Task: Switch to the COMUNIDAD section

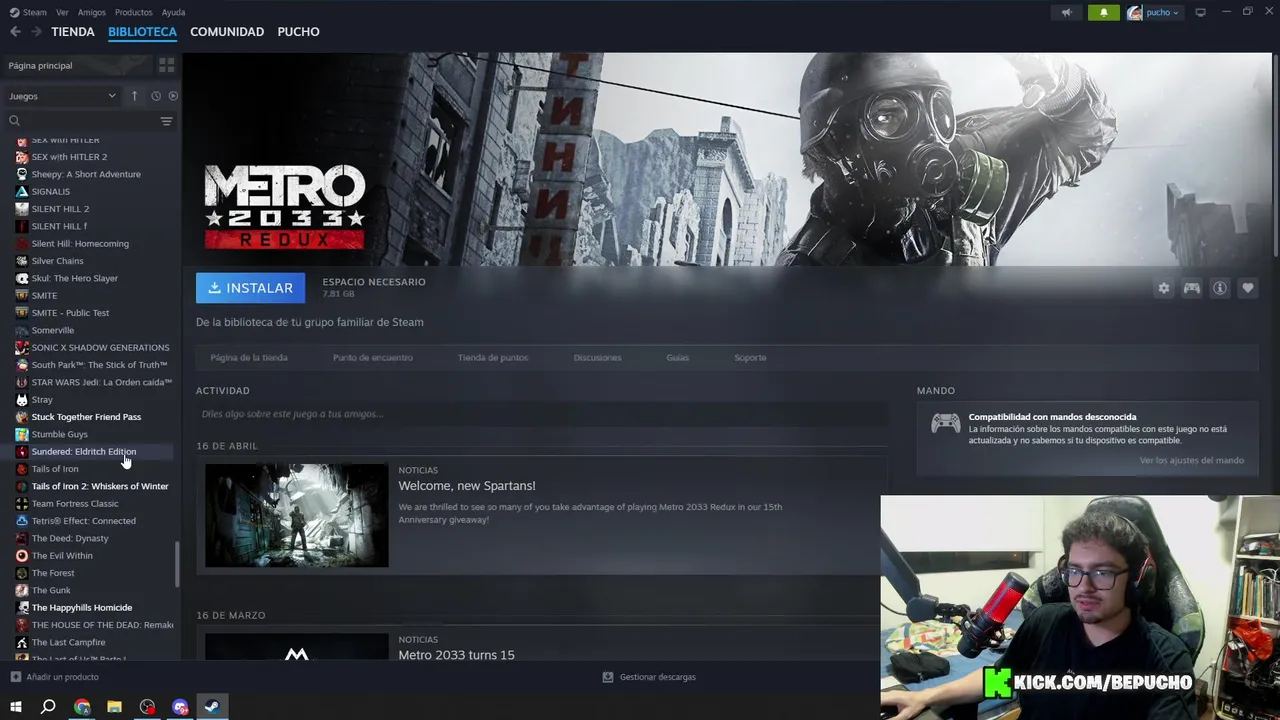Action: coord(227,32)
